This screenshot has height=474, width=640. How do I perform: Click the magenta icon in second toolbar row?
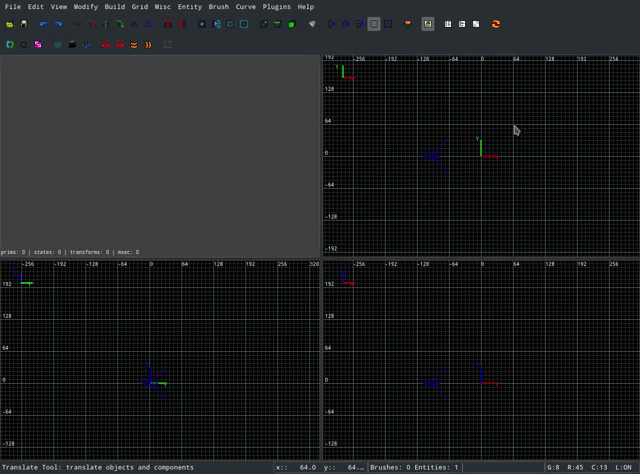click(38, 45)
